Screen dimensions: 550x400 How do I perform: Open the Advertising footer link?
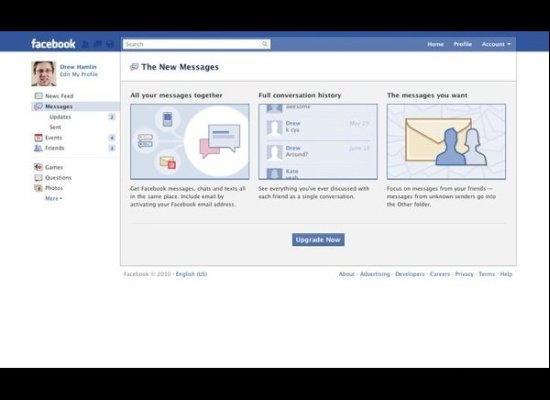[x=375, y=274]
